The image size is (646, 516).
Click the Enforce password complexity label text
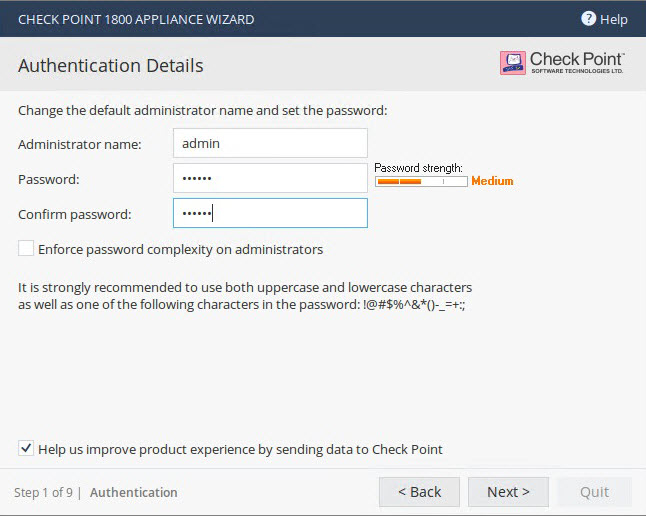point(180,249)
